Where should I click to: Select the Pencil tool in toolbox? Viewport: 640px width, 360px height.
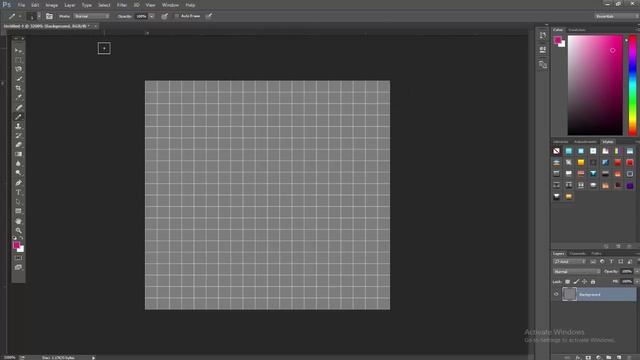[x=18, y=117]
